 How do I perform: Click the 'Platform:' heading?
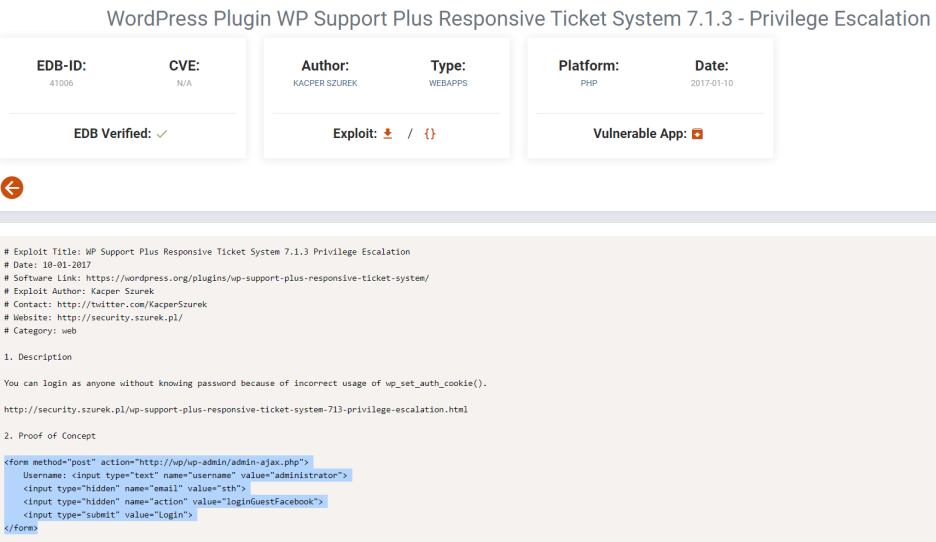coord(589,66)
